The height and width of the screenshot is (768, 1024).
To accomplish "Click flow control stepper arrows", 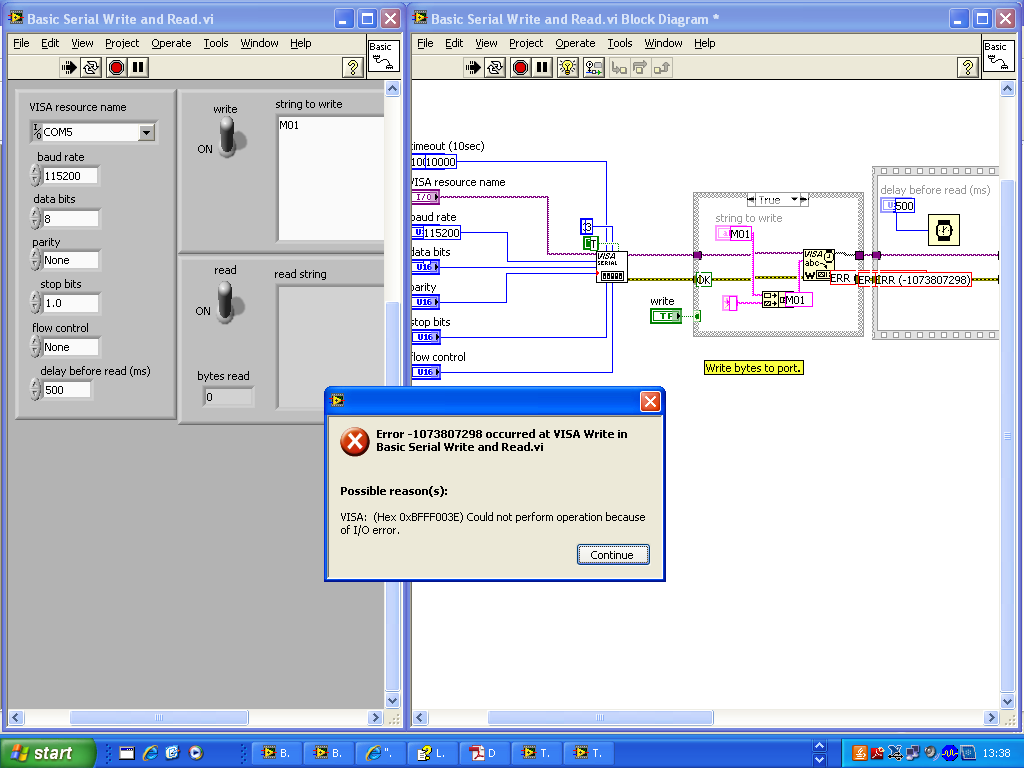I will 36,347.
